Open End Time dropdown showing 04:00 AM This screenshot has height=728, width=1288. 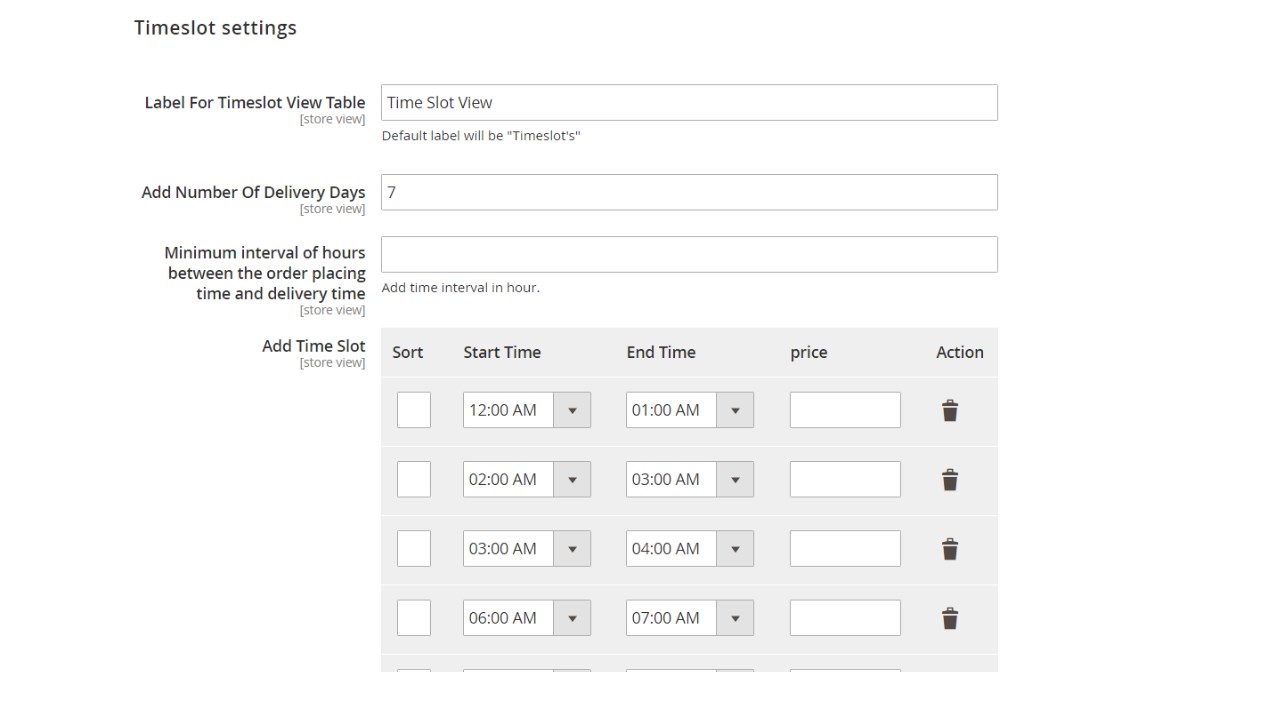[x=689, y=548]
